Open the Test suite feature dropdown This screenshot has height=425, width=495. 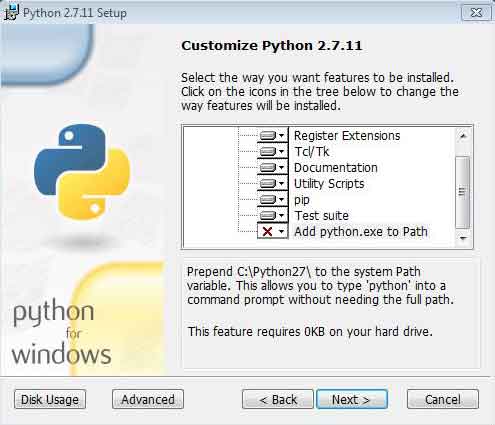click(272, 215)
